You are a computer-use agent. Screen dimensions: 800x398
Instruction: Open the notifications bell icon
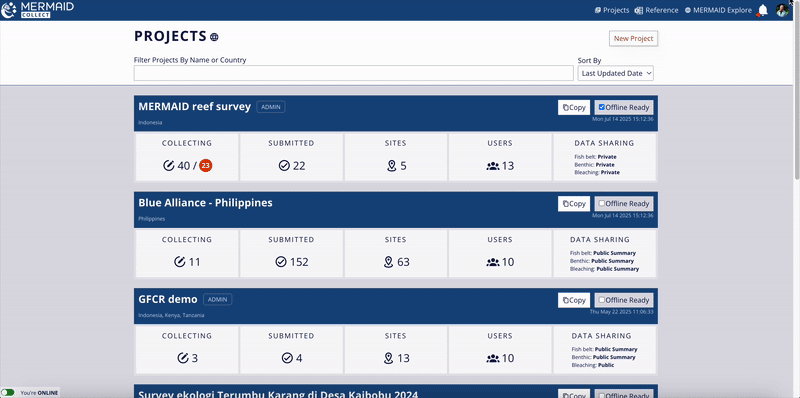tap(762, 10)
